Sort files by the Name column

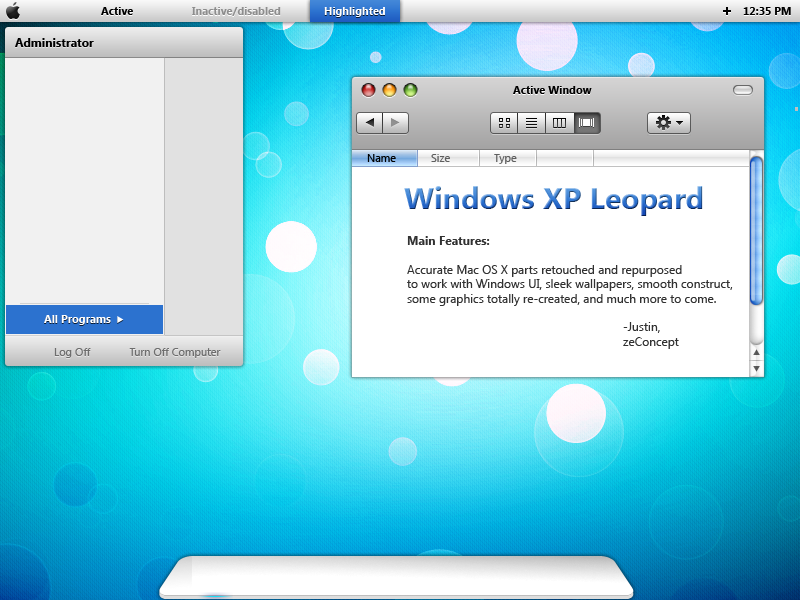coord(384,157)
